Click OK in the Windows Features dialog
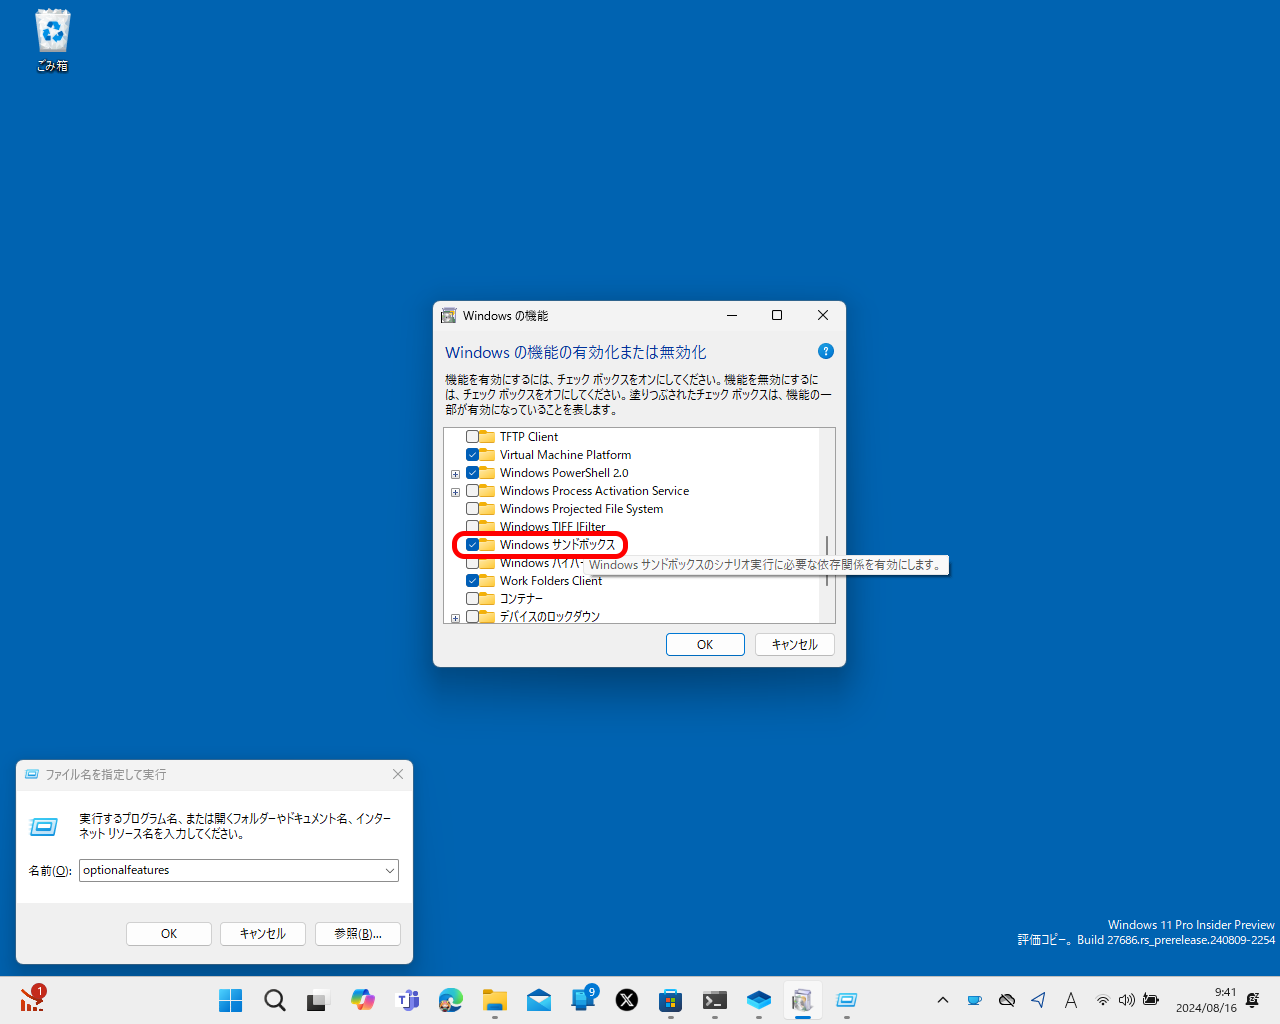Image resolution: width=1280 pixels, height=1024 pixels. 705,644
